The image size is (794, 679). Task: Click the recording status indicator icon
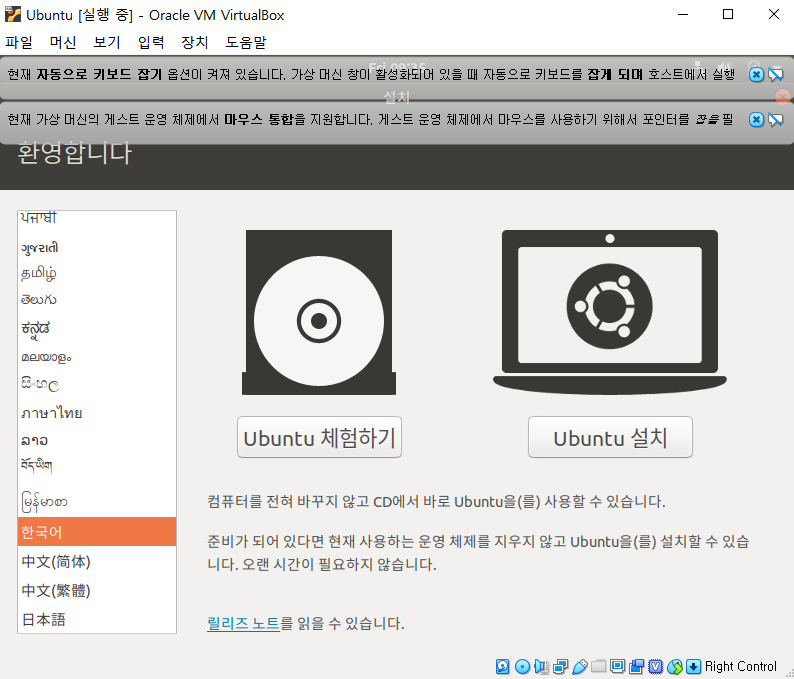point(637,666)
